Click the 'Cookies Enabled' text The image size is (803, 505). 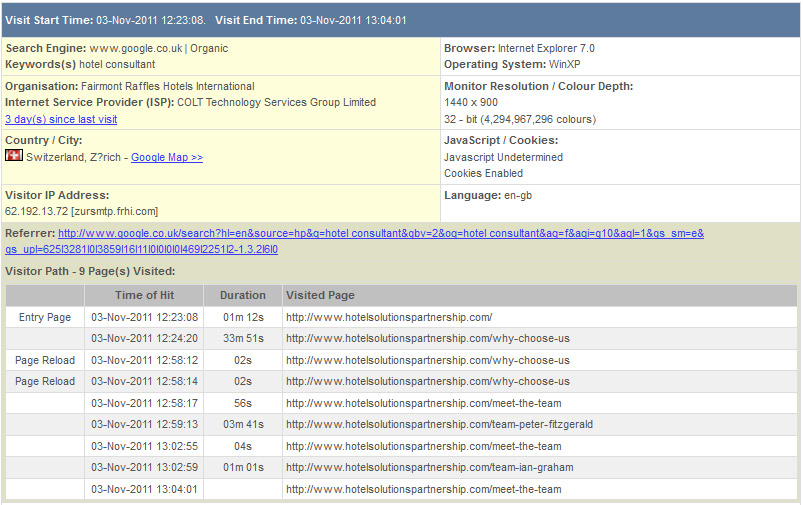tap(483, 173)
